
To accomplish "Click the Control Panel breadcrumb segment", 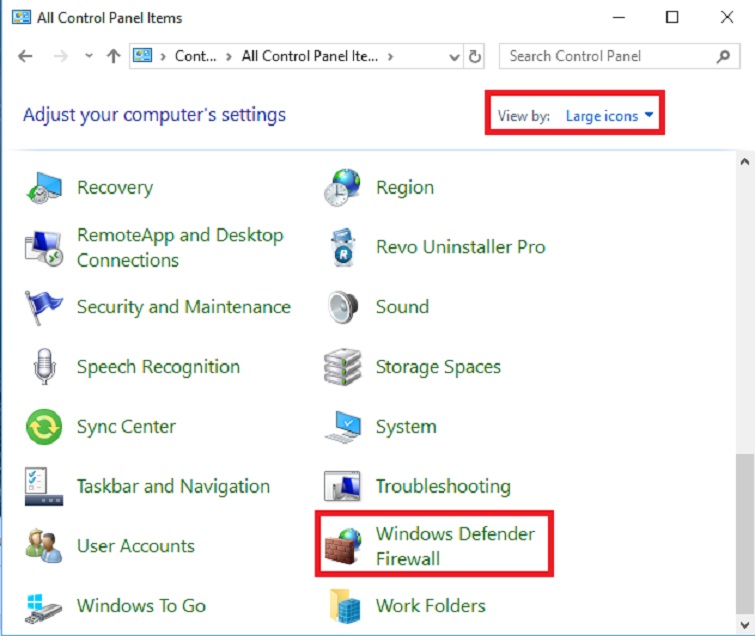I will click(195, 57).
